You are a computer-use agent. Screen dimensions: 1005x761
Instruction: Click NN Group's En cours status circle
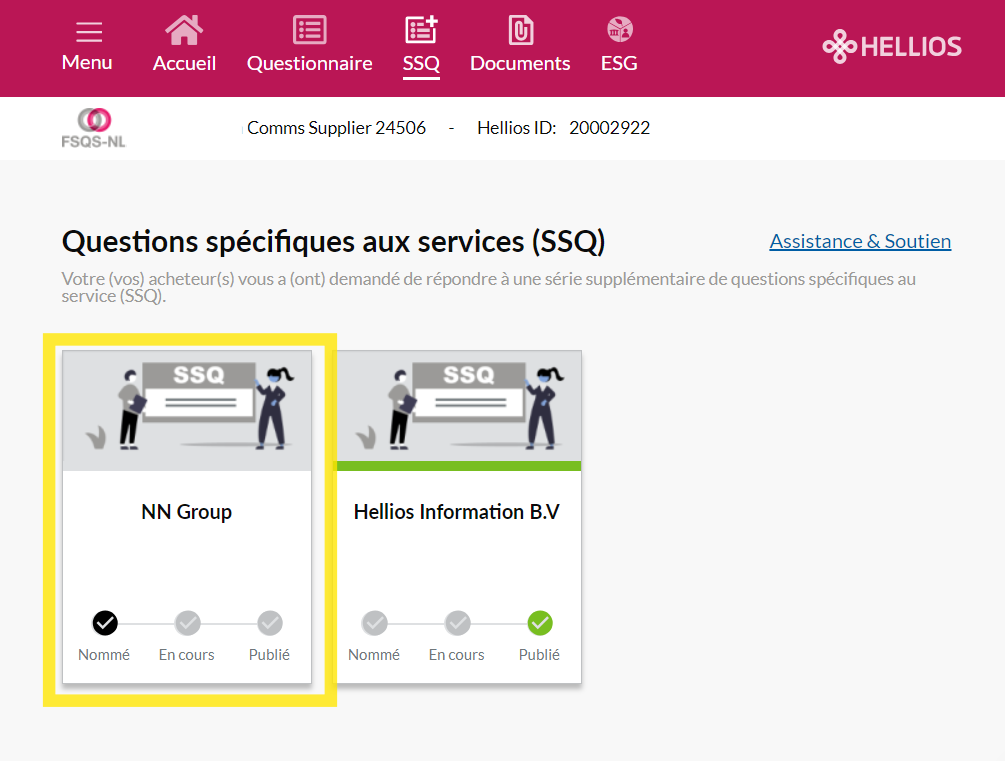[x=188, y=623]
